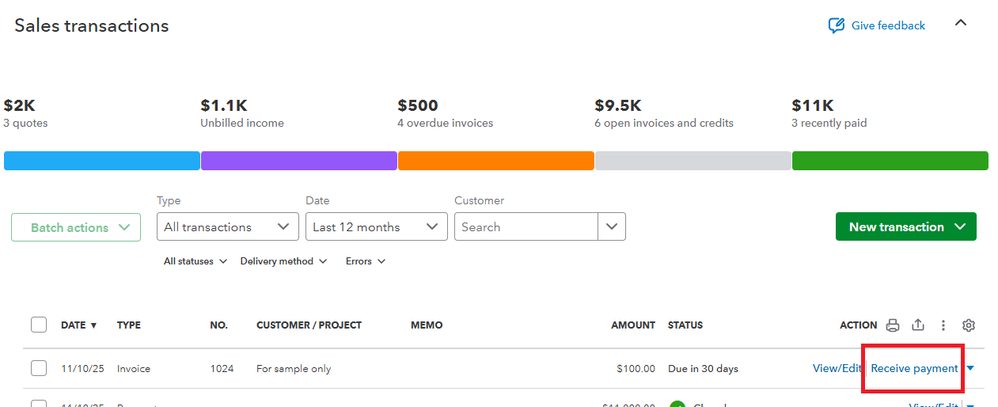Image resolution: width=998 pixels, height=407 pixels.
Task: Open table settings gear icon
Action: (968, 325)
